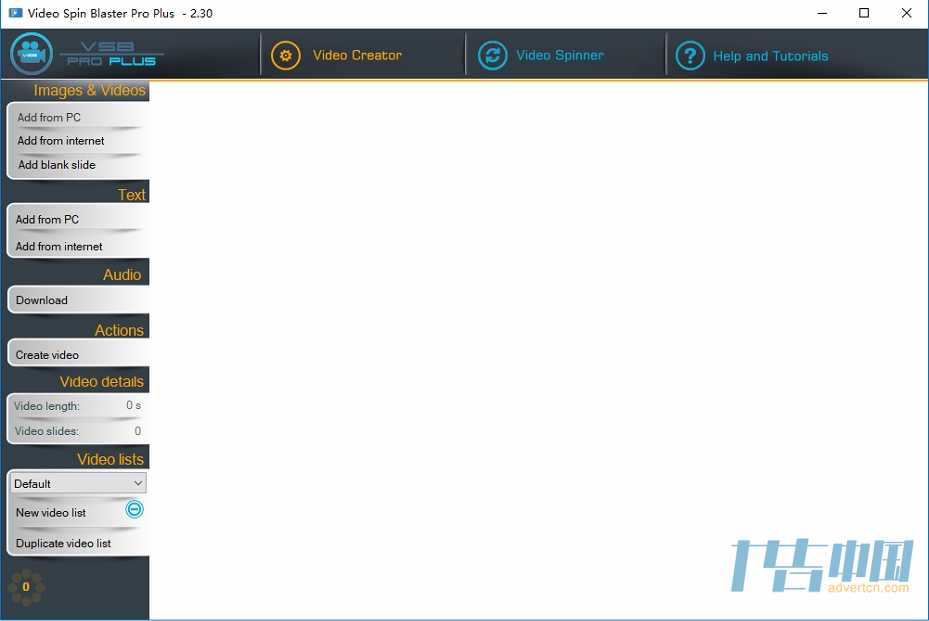The image size is (929, 621).
Task: Click the Help question mark icon
Action: coord(690,56)
